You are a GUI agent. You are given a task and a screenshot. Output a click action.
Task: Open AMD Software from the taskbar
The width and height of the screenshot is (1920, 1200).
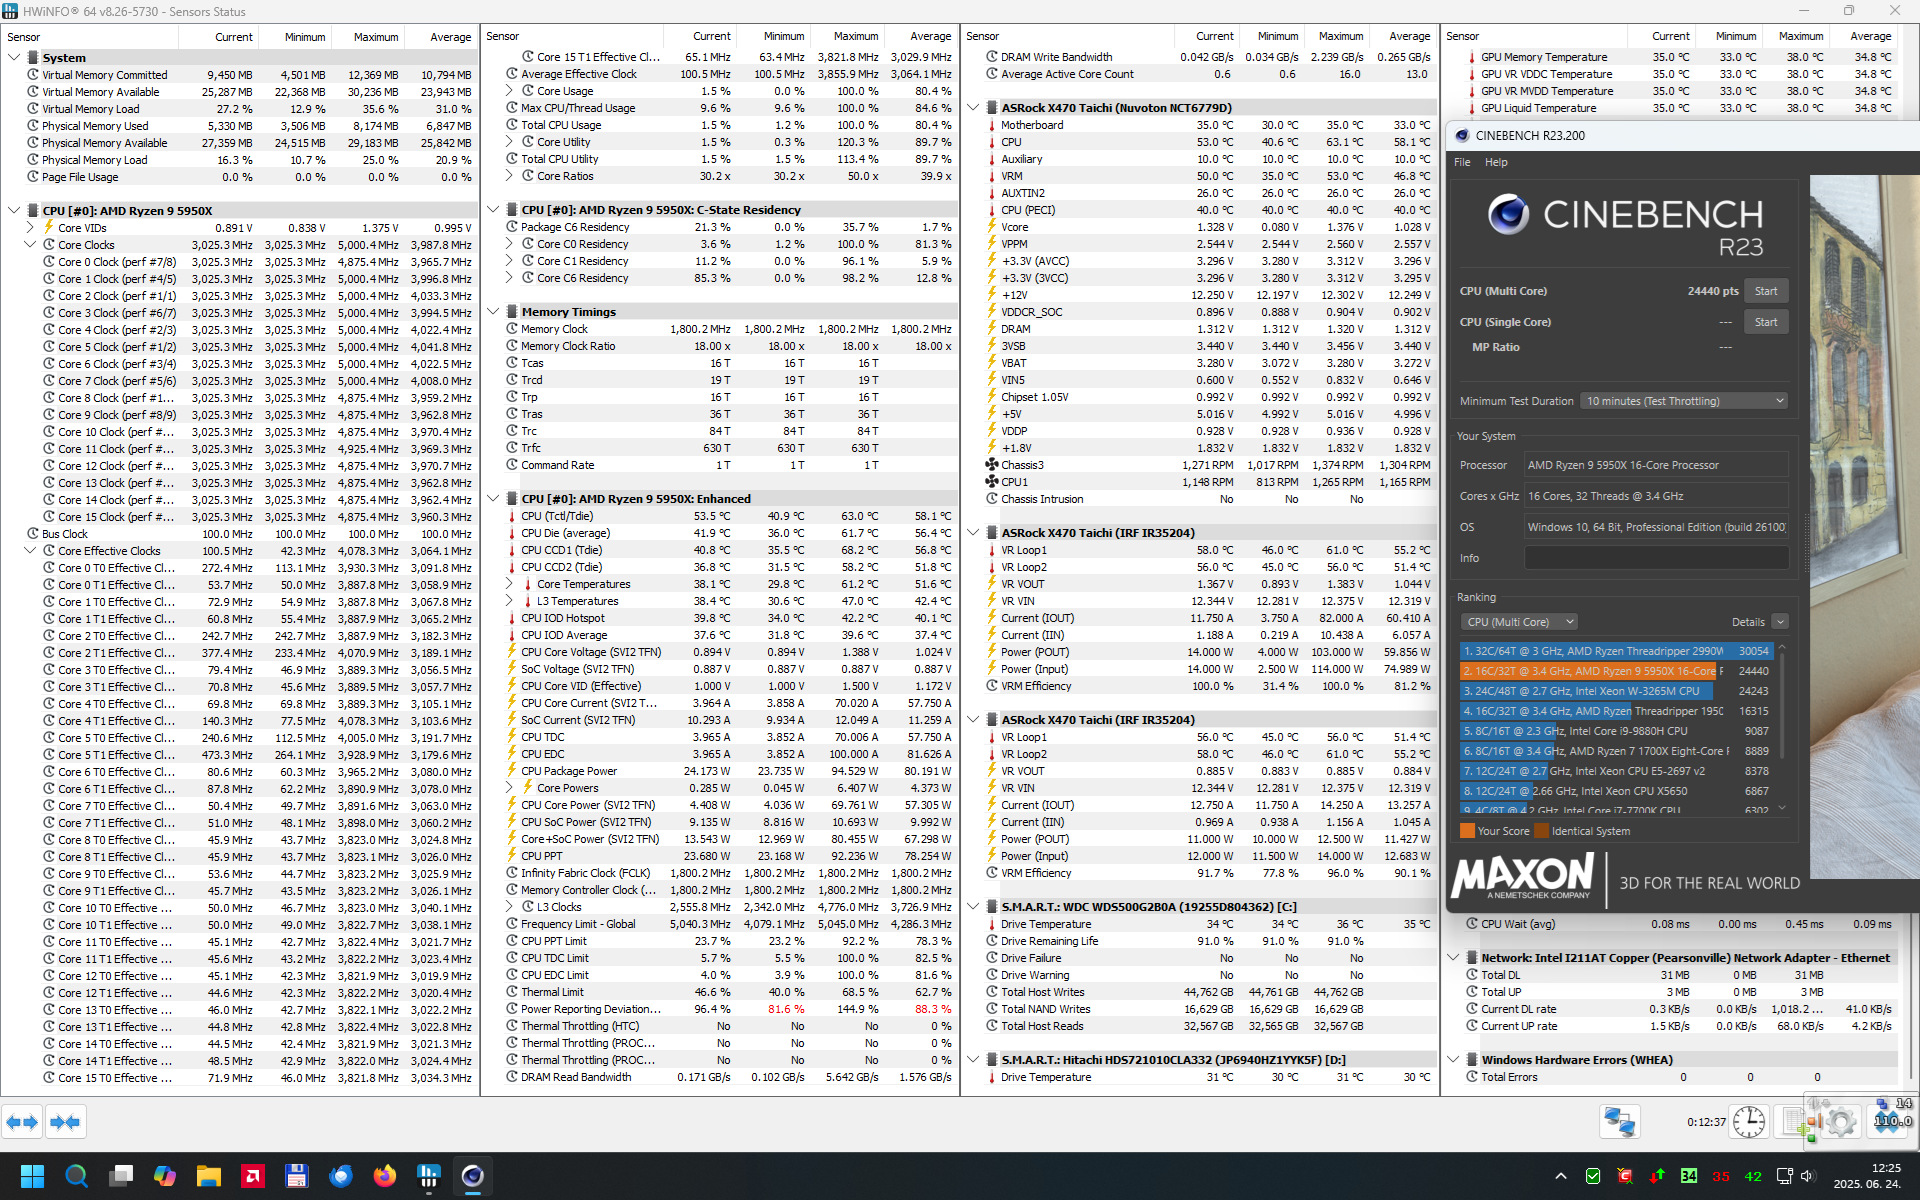(x=253, y=1176)
